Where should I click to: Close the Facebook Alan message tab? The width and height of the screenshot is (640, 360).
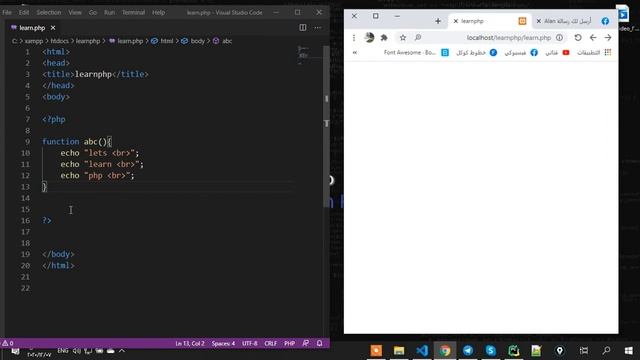coord(538,21)
